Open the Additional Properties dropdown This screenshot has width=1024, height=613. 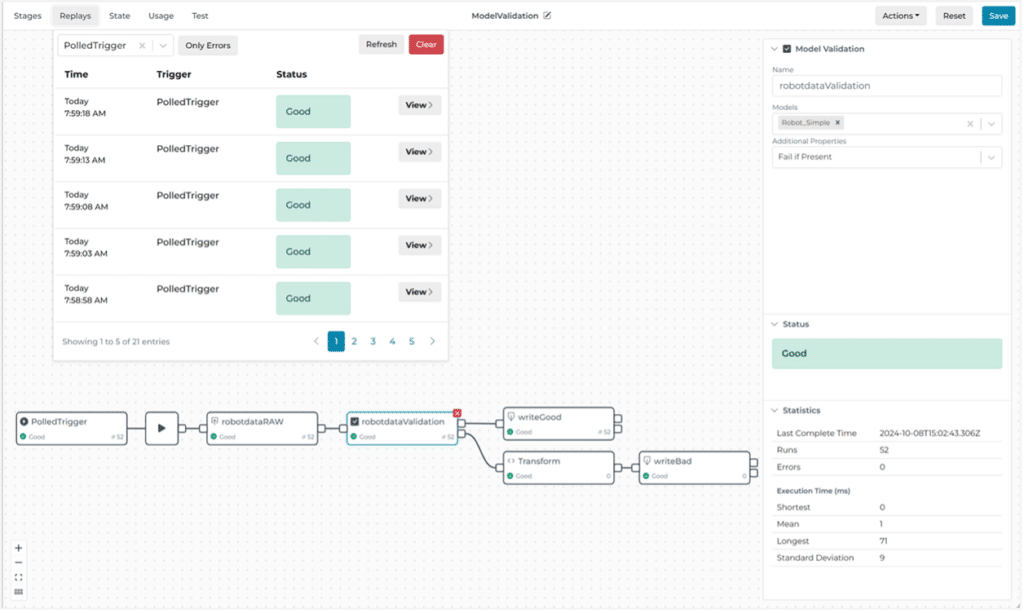point(990,157)
